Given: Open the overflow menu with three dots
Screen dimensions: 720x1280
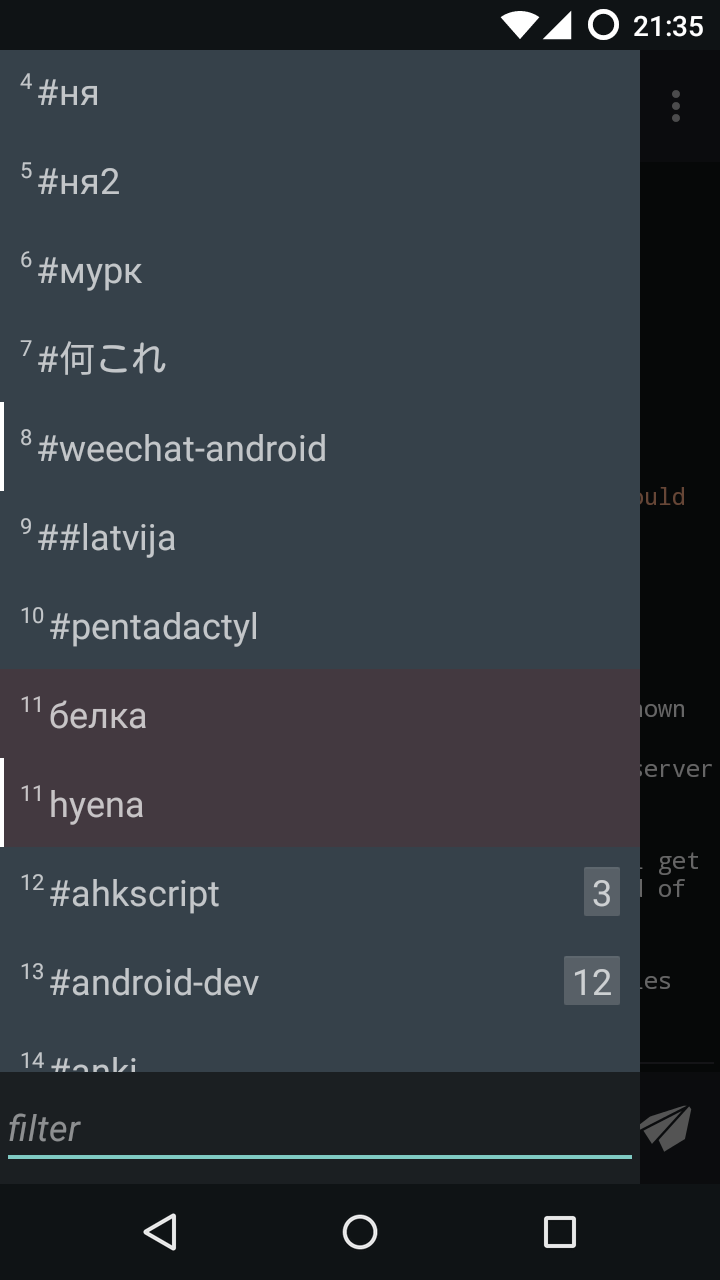Looking at the screenshot, I should 675,105.
